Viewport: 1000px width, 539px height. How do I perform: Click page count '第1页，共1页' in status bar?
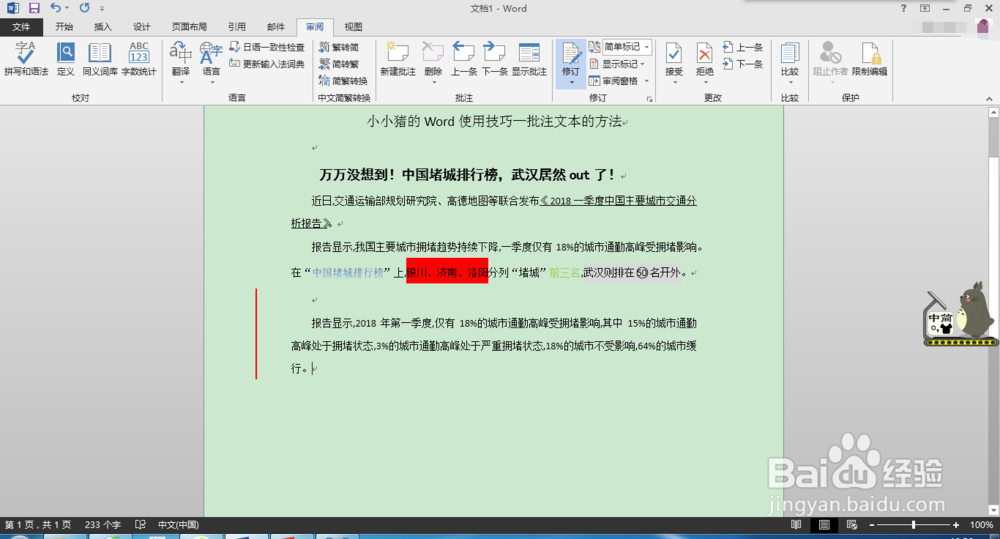click(38, 524)
